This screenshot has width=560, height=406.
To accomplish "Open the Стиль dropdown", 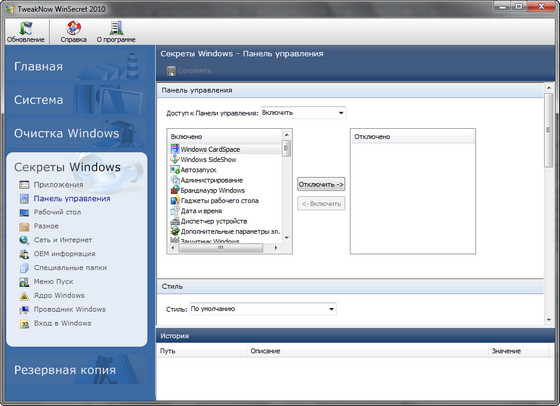I will click(x=262, y=309).
